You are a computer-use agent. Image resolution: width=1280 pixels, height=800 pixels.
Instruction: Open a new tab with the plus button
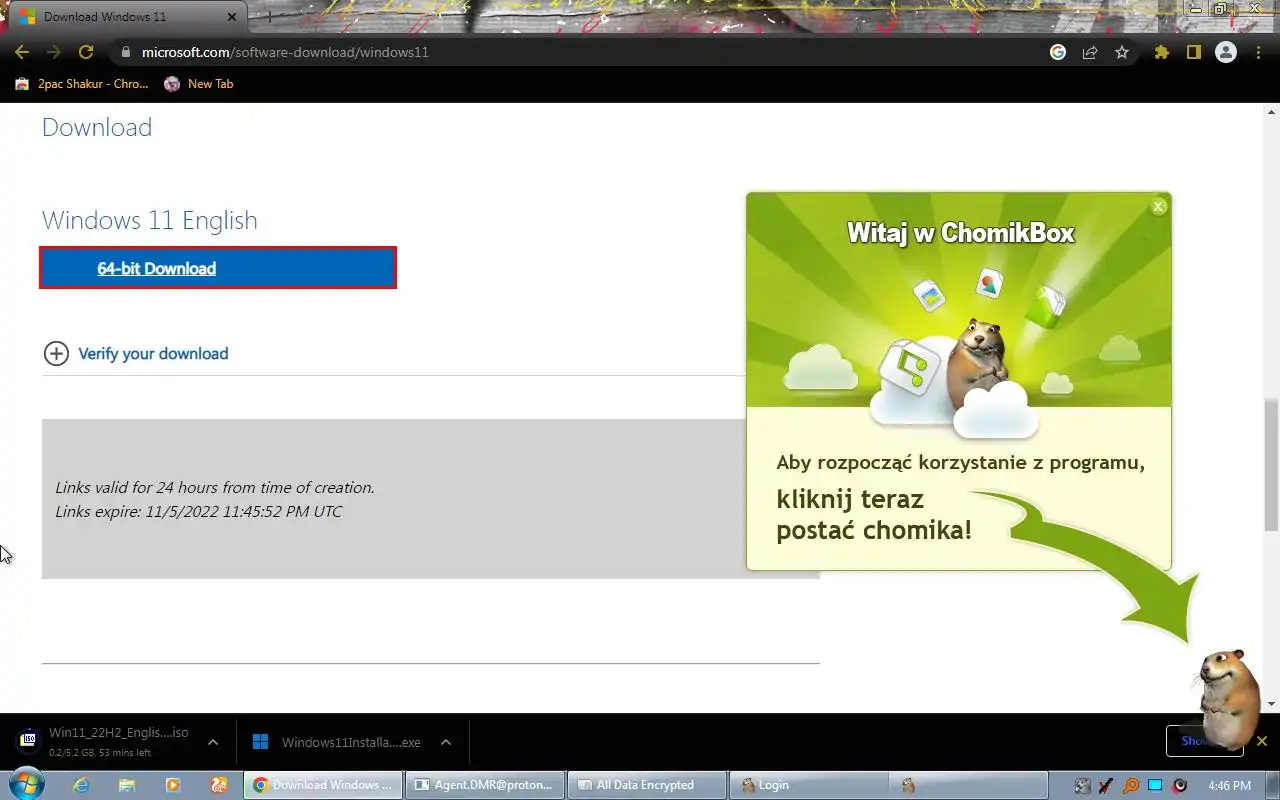pyautogui.click(x=268, y=17)
